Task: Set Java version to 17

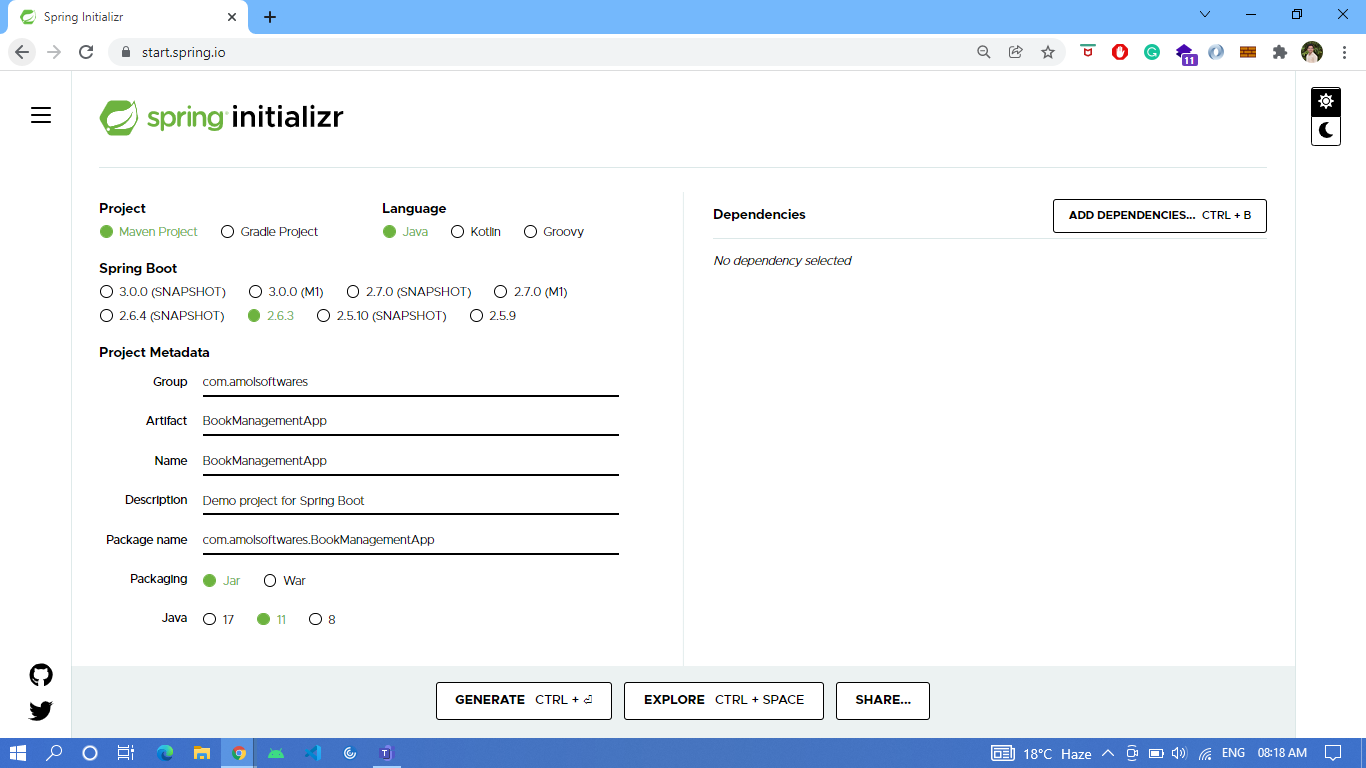Action: pyautogui.click(x=218, y=620)
